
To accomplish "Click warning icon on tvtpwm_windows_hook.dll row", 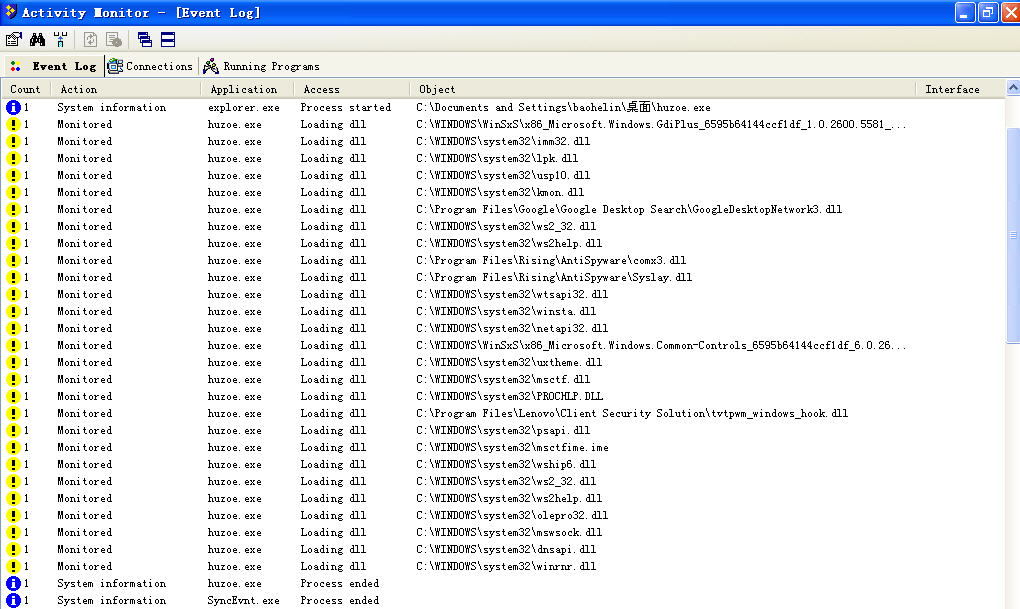I will [x=13, y=413].
